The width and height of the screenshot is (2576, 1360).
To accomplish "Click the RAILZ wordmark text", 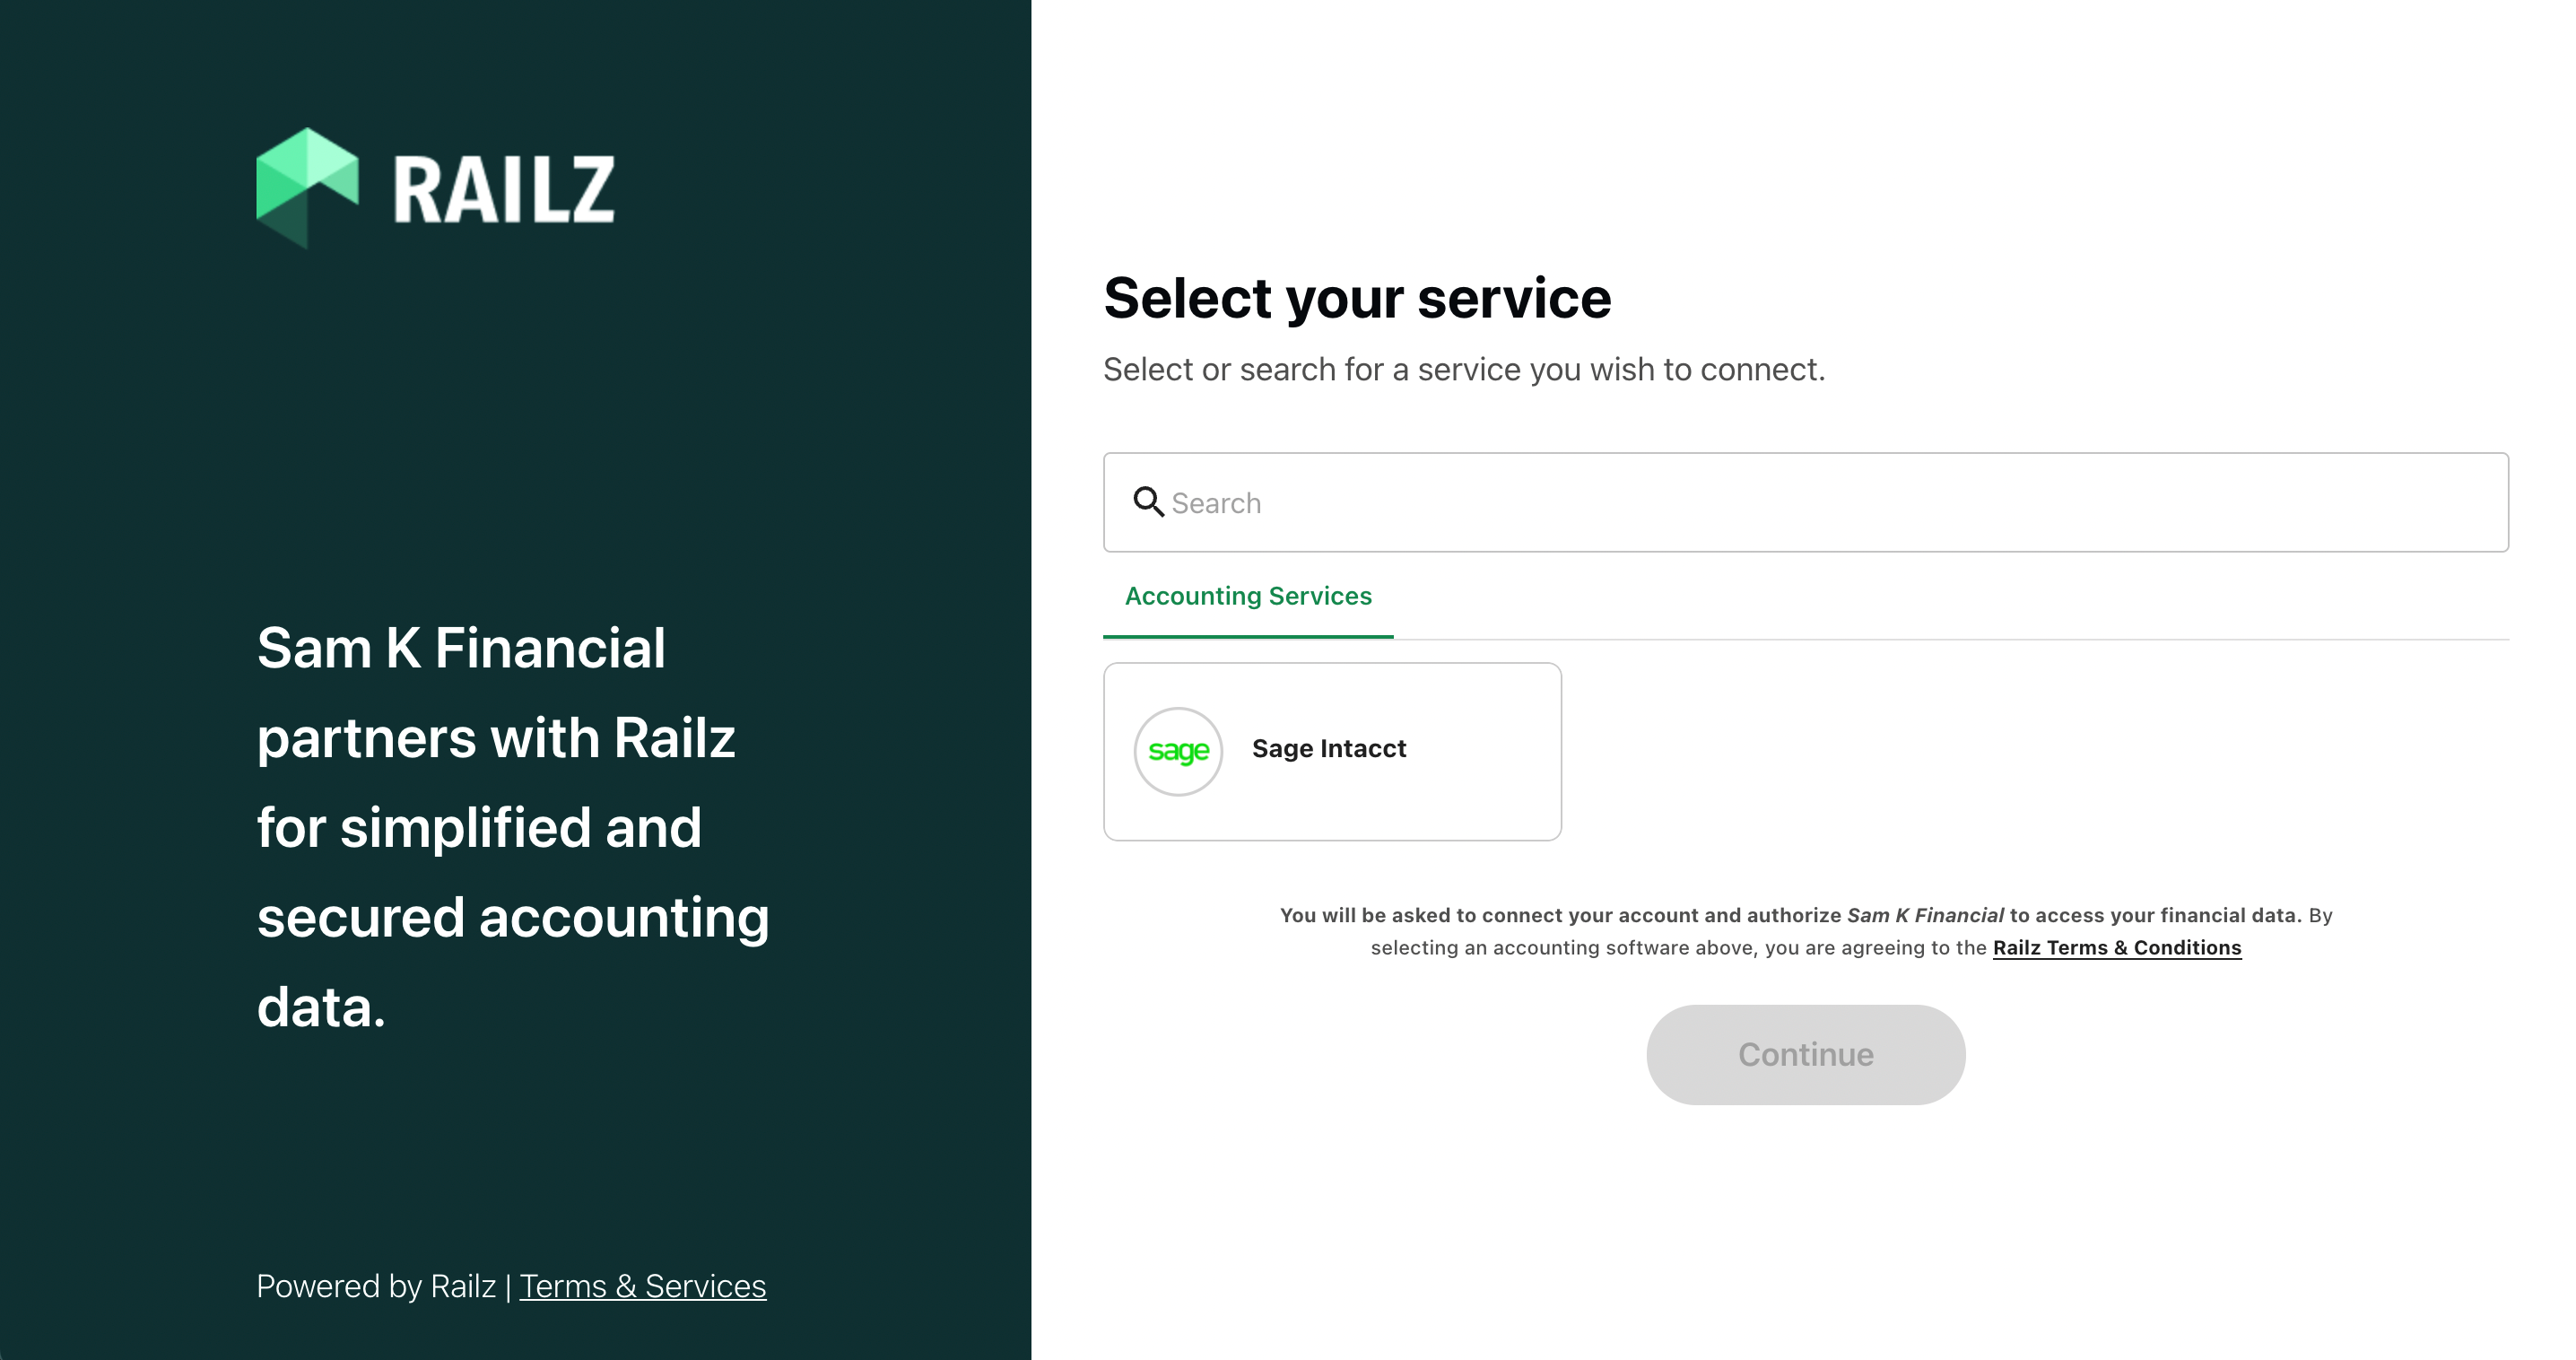I will click(503, 190).
